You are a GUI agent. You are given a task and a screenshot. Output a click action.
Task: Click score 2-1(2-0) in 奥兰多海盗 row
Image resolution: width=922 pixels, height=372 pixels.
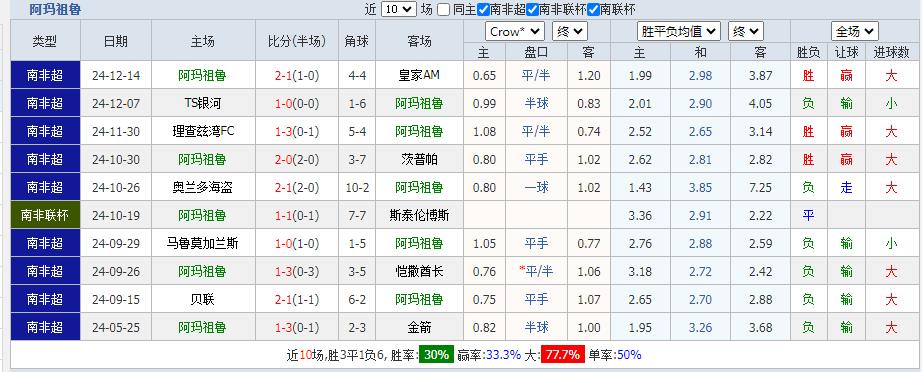coord(297,187)
